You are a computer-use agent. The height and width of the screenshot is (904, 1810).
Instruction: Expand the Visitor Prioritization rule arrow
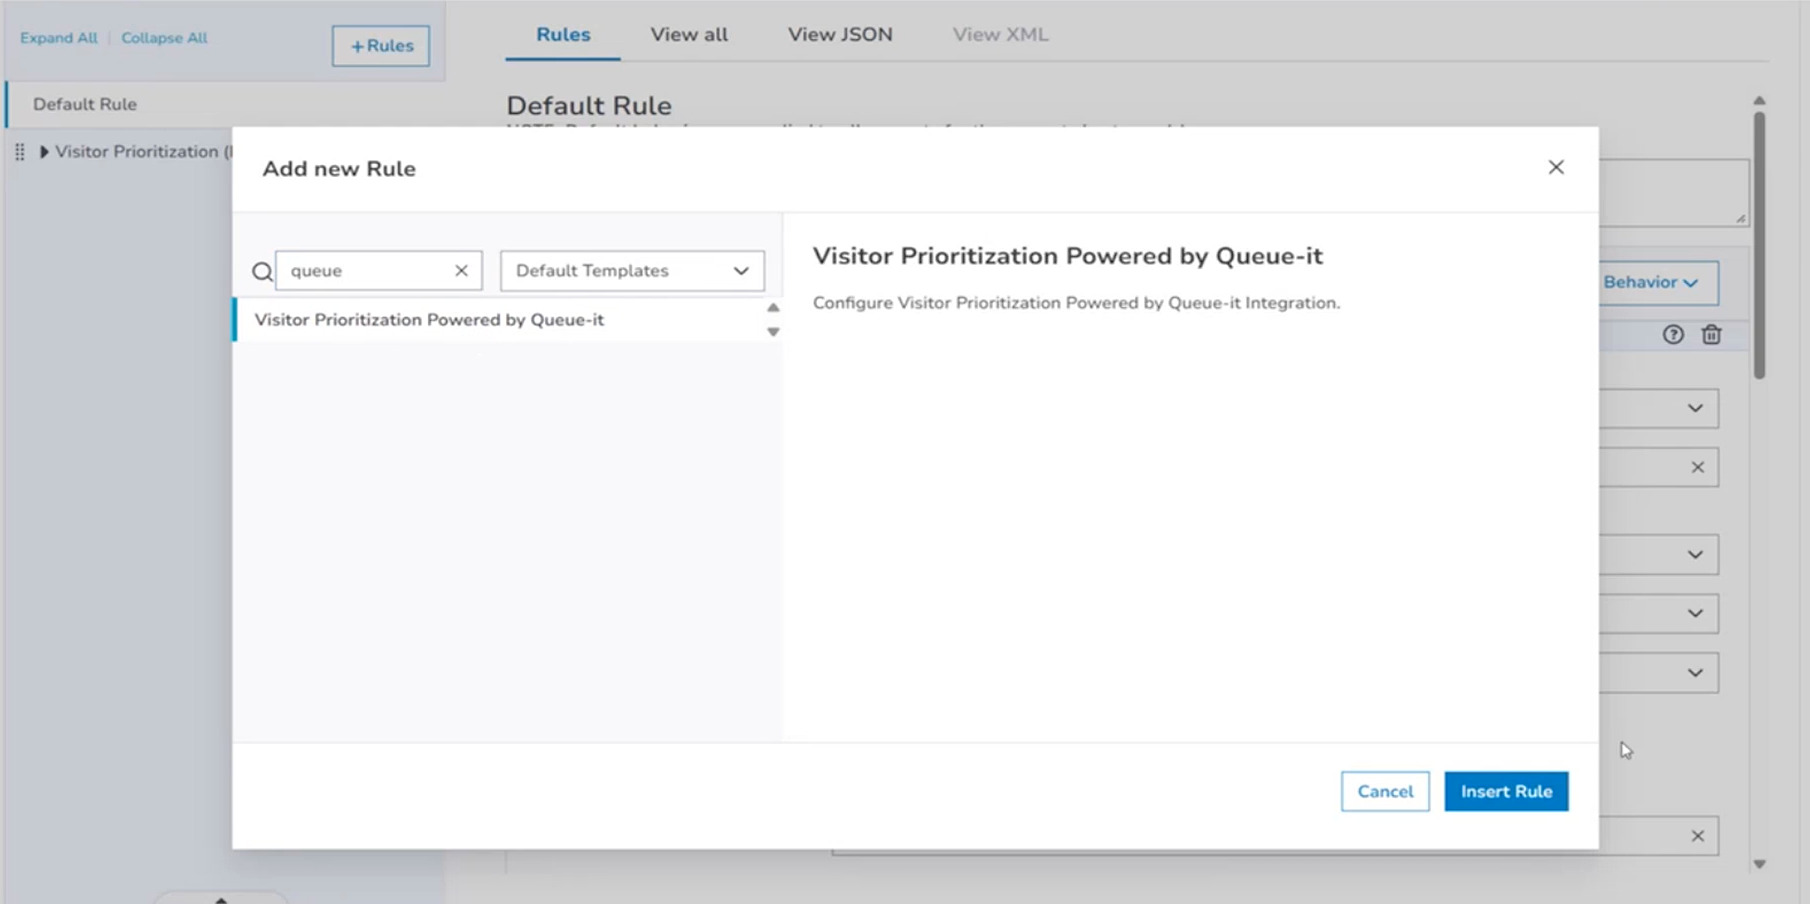point(44,152)
